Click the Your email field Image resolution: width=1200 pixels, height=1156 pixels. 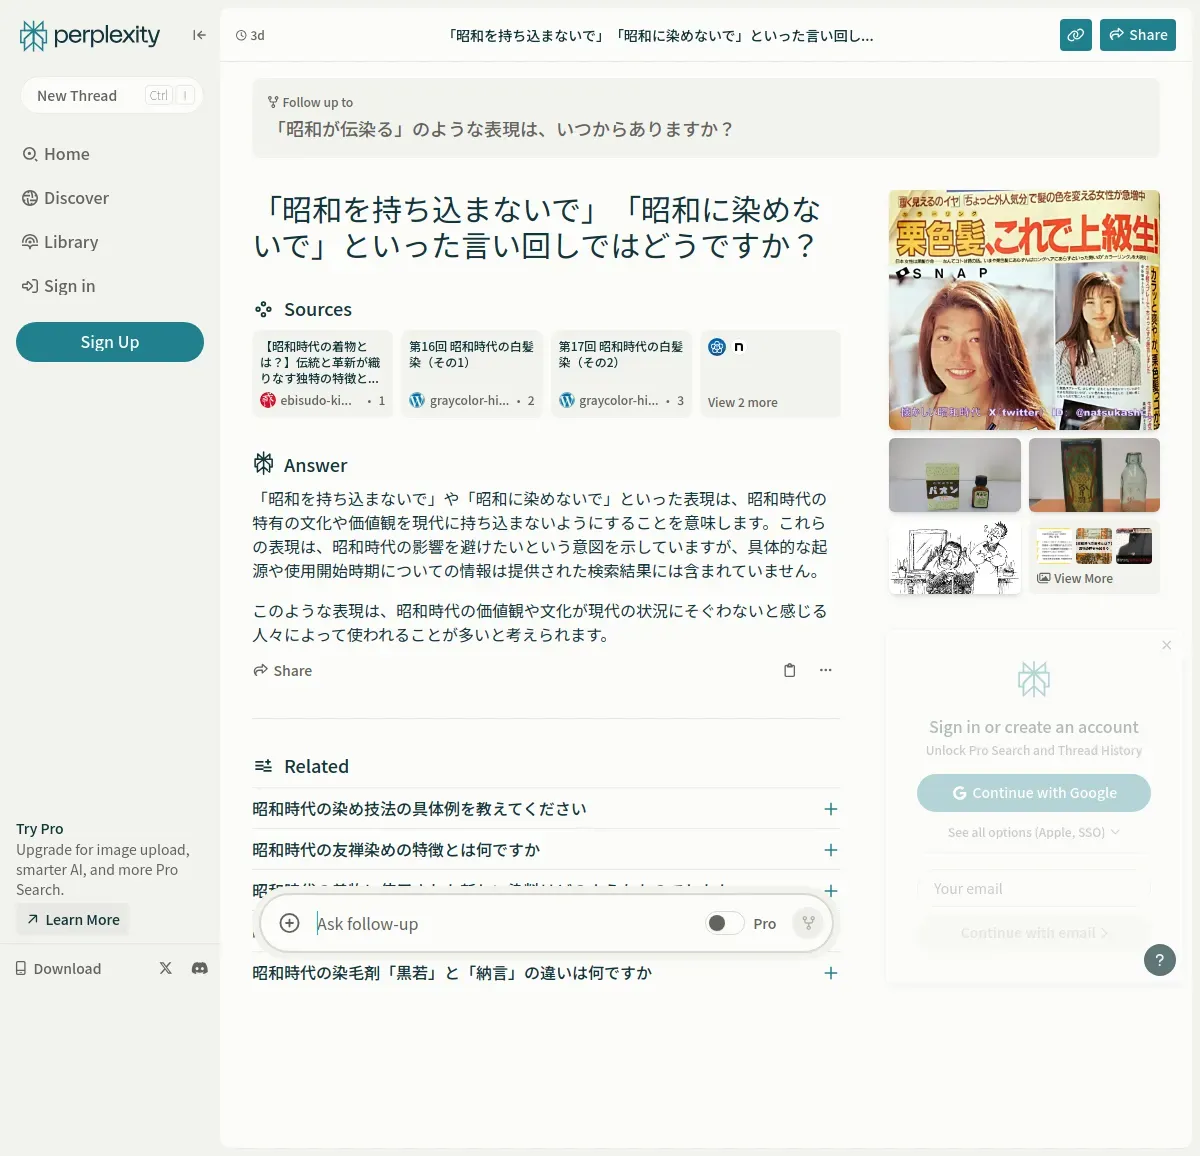[x=1034, y=889]
